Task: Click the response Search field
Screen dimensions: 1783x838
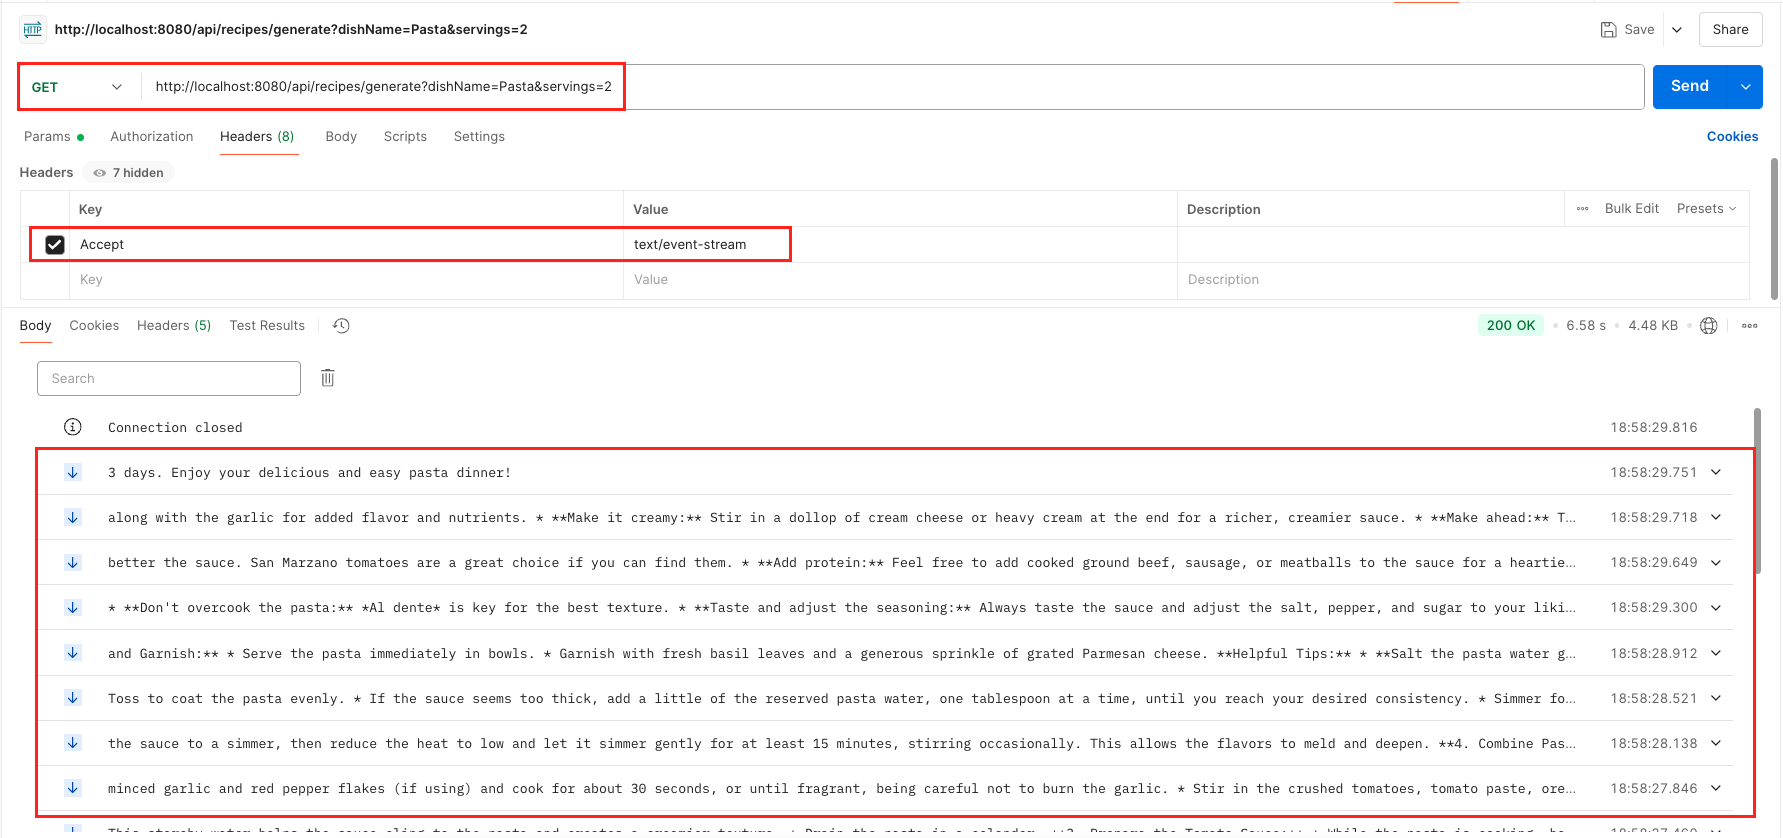Action: click(169, 378)
